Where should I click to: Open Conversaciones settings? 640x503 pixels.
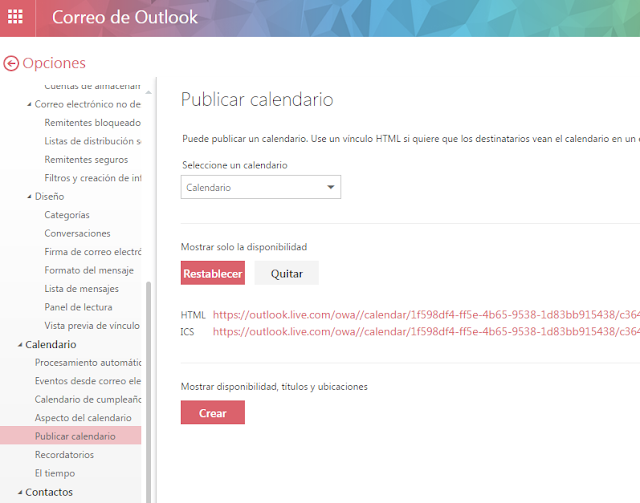coord(78,234)
